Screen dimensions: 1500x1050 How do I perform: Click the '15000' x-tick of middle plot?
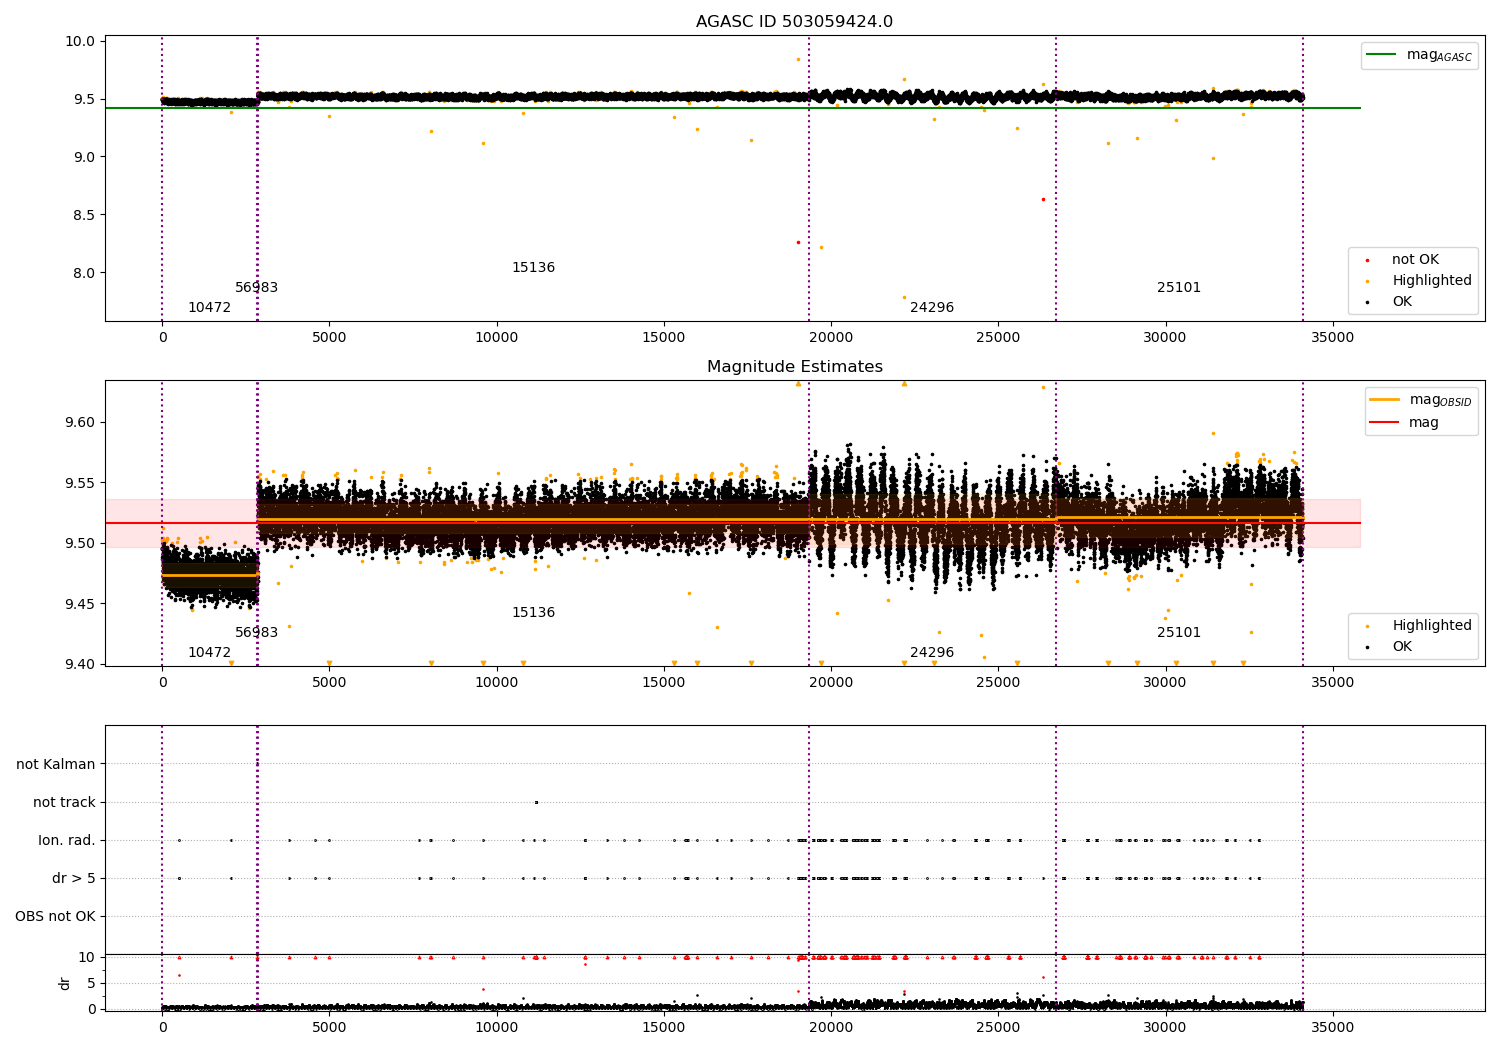664,683
